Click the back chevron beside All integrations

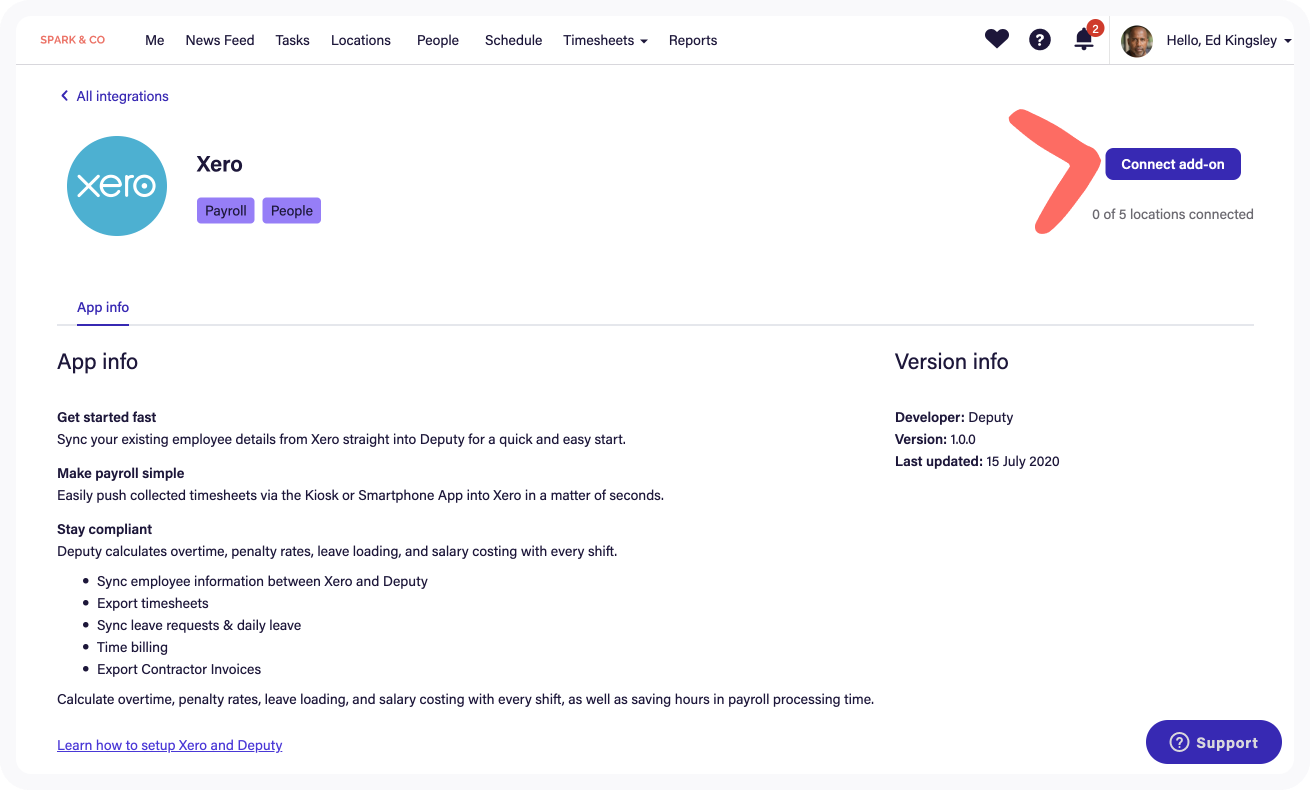coord(63,95)
